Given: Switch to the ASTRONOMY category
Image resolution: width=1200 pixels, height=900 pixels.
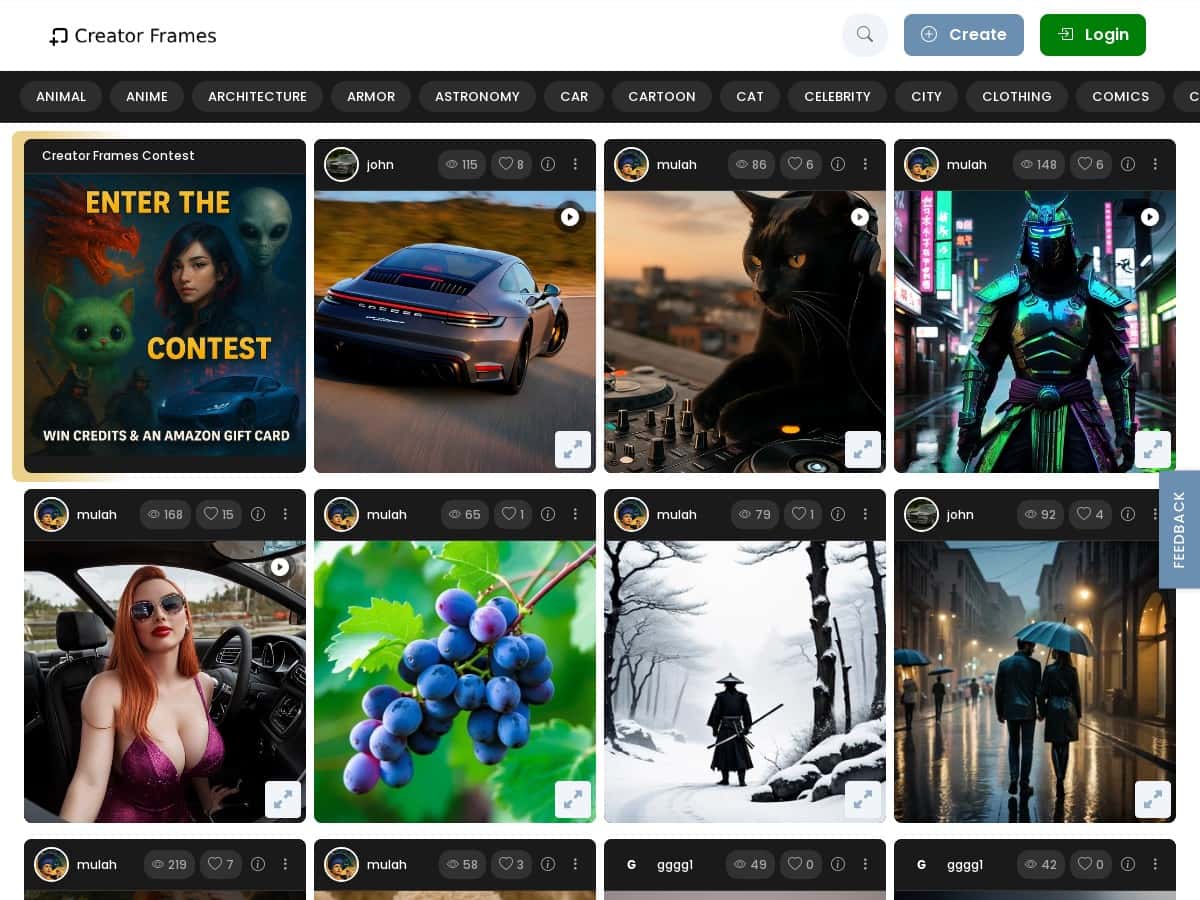Looking at the screenshot, I should [477, 97].
